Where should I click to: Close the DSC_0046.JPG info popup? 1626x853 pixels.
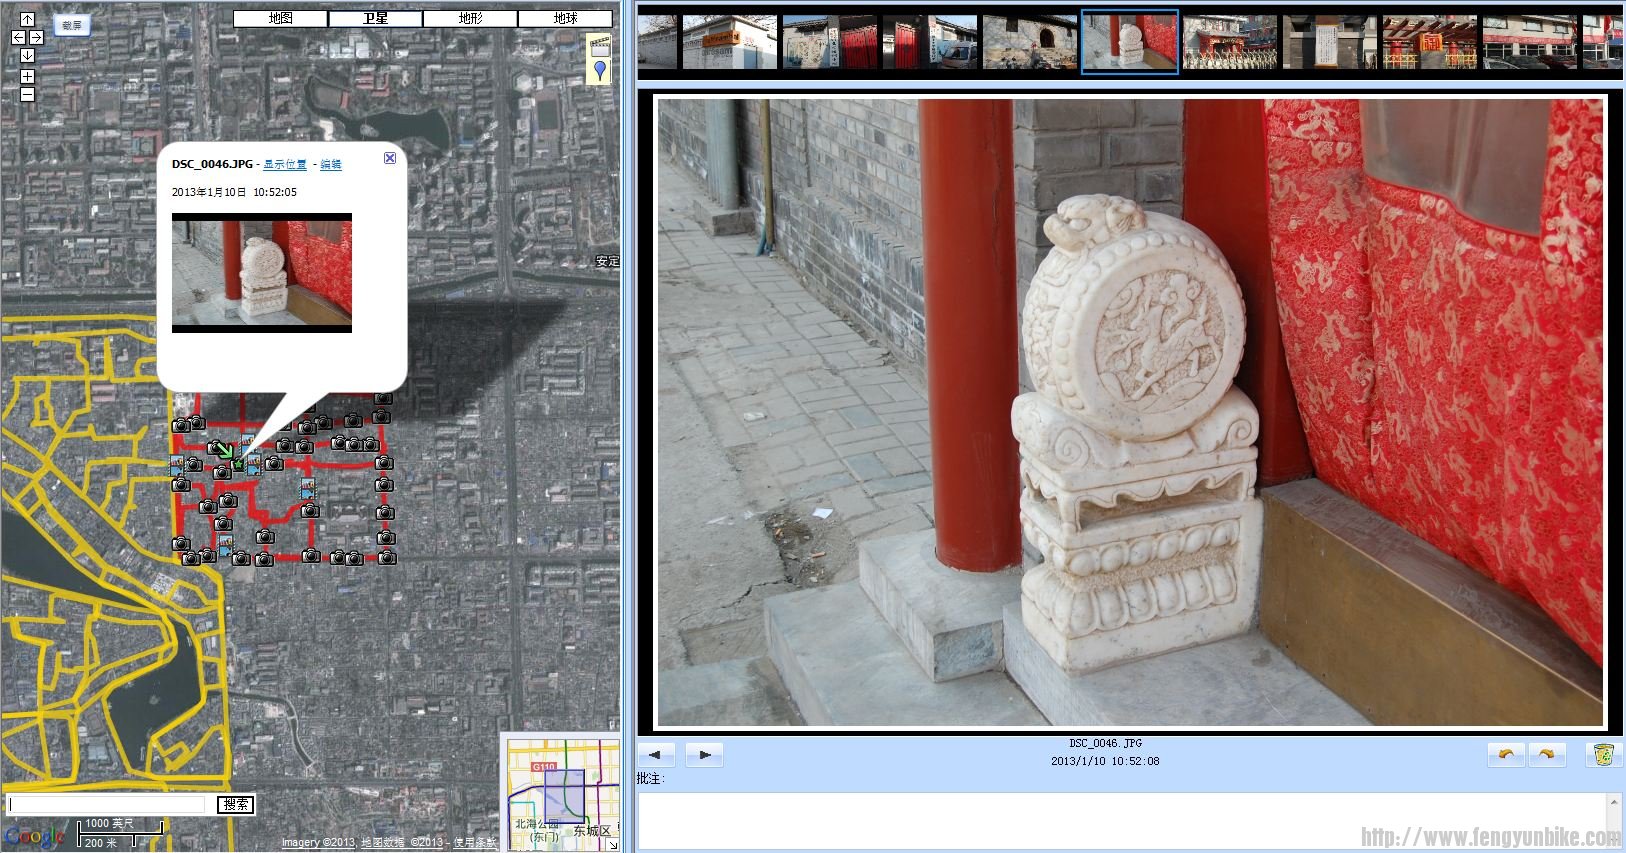point(390,158)
